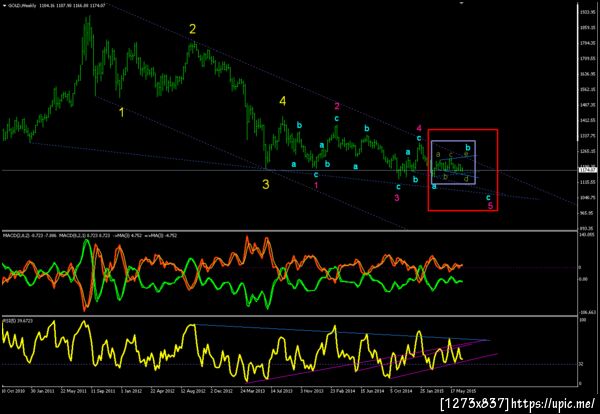Click the date label 24 Mar 2013
The width and height of the screenshot is (600, 414).
click(252, 391)
